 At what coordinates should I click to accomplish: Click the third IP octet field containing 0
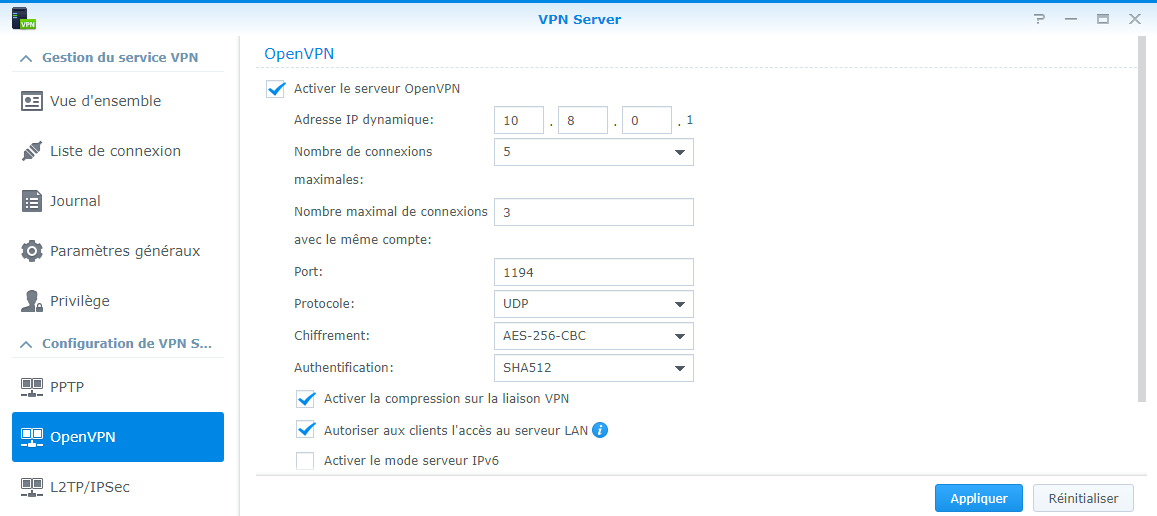tap(647, 120)
